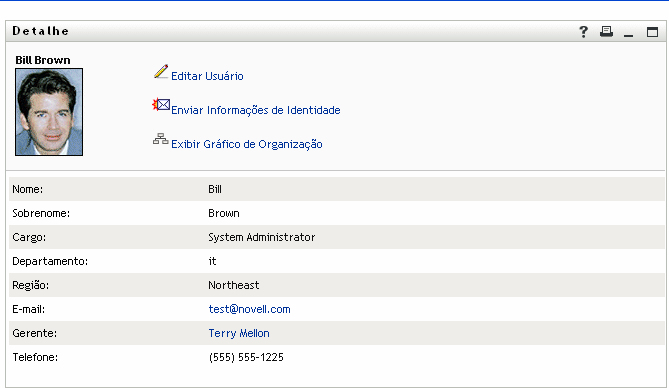The height and width of the screenshot is (388, 669).
Task: Click the phone number (555) 555-1225
Action: pos(246,357)
